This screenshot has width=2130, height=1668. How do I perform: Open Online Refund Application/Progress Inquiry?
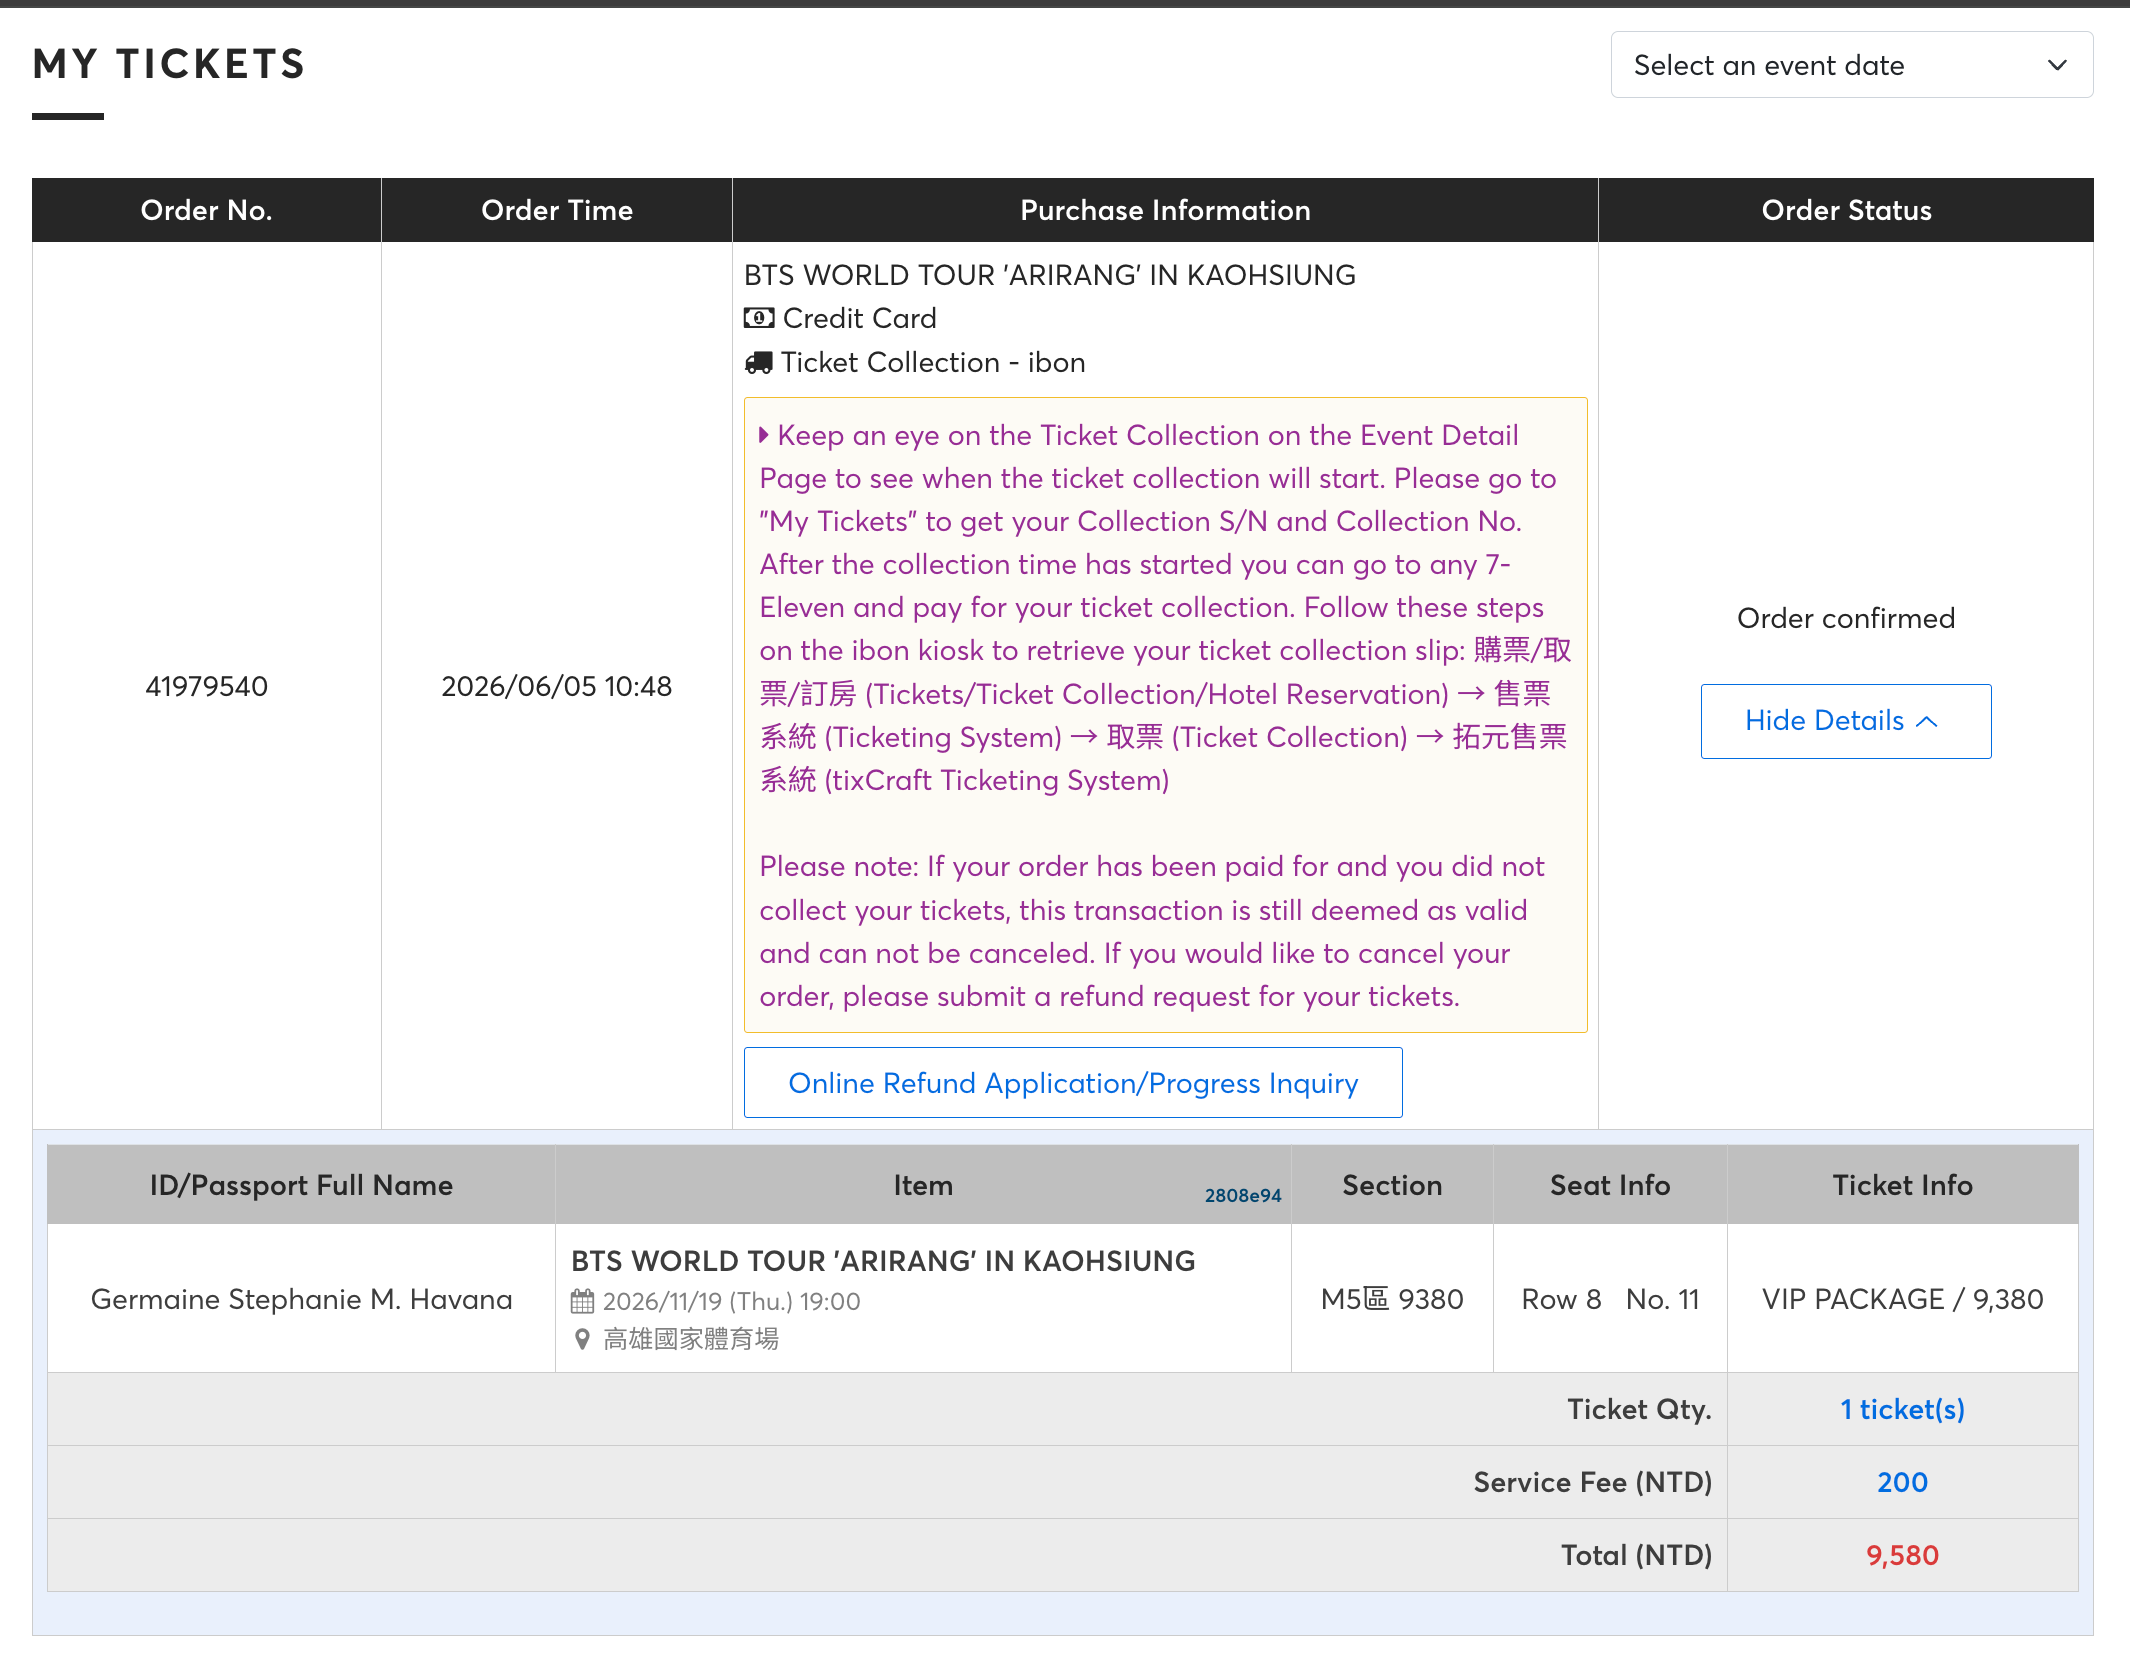pos(1073,1083)
